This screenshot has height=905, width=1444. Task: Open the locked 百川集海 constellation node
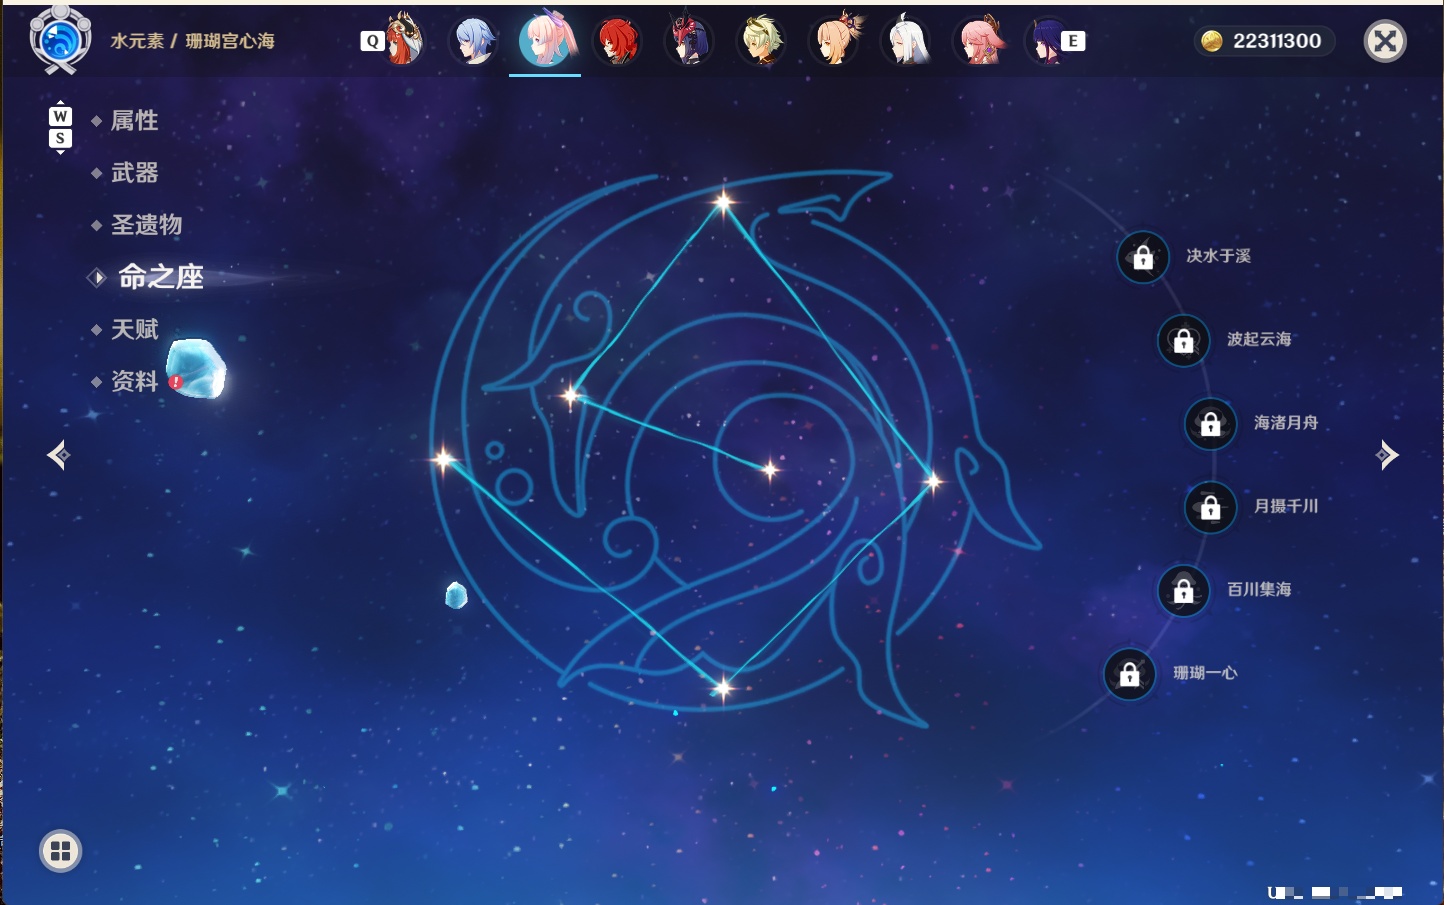[1183, 590]
